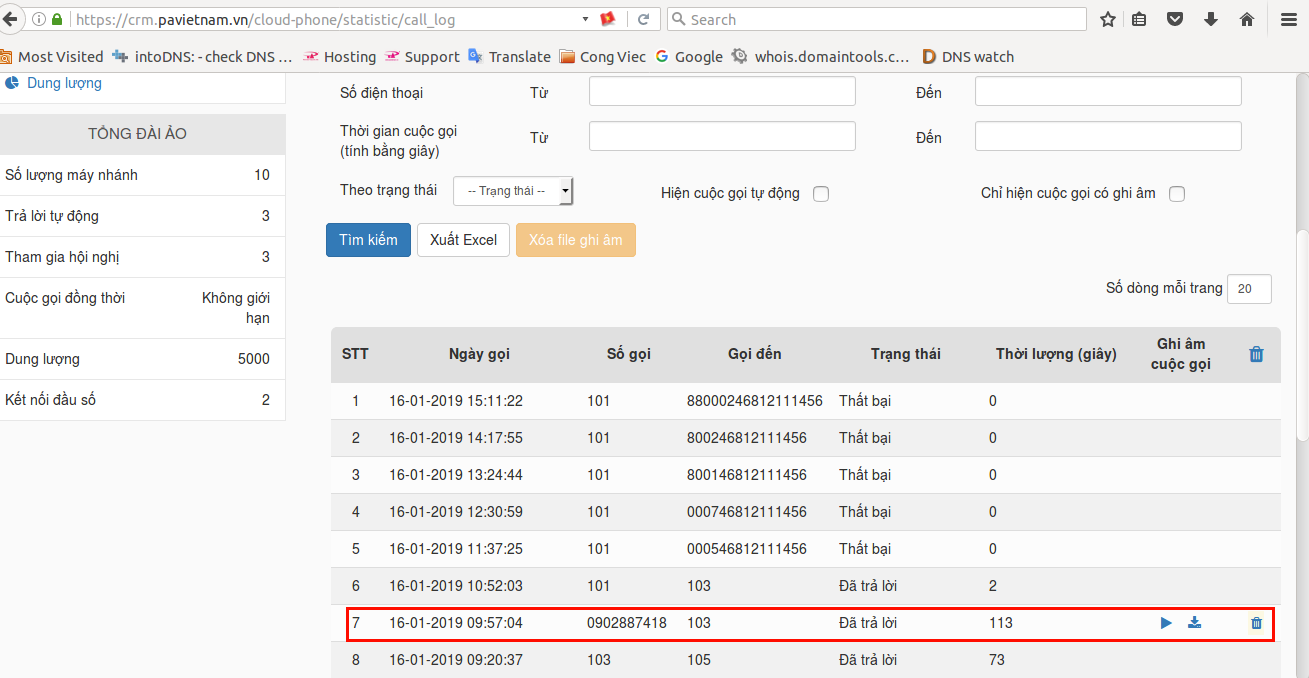
Task: Expand the address bar history dropdown
Action: pyautogui.click(x=585, y=19)
